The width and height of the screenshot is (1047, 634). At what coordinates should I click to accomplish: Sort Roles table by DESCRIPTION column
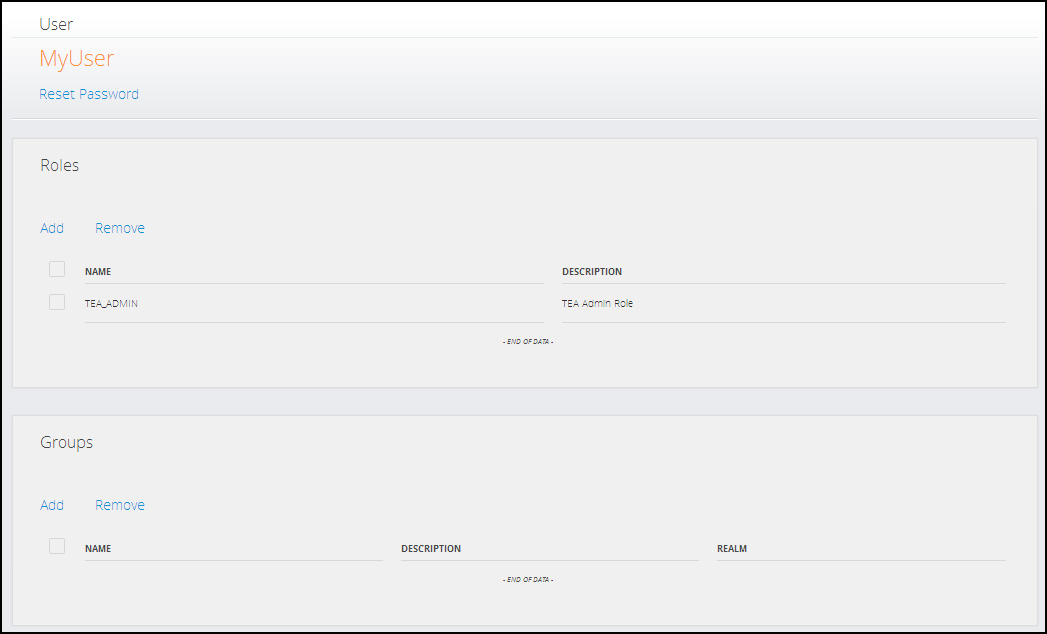[x=592, y=272]
